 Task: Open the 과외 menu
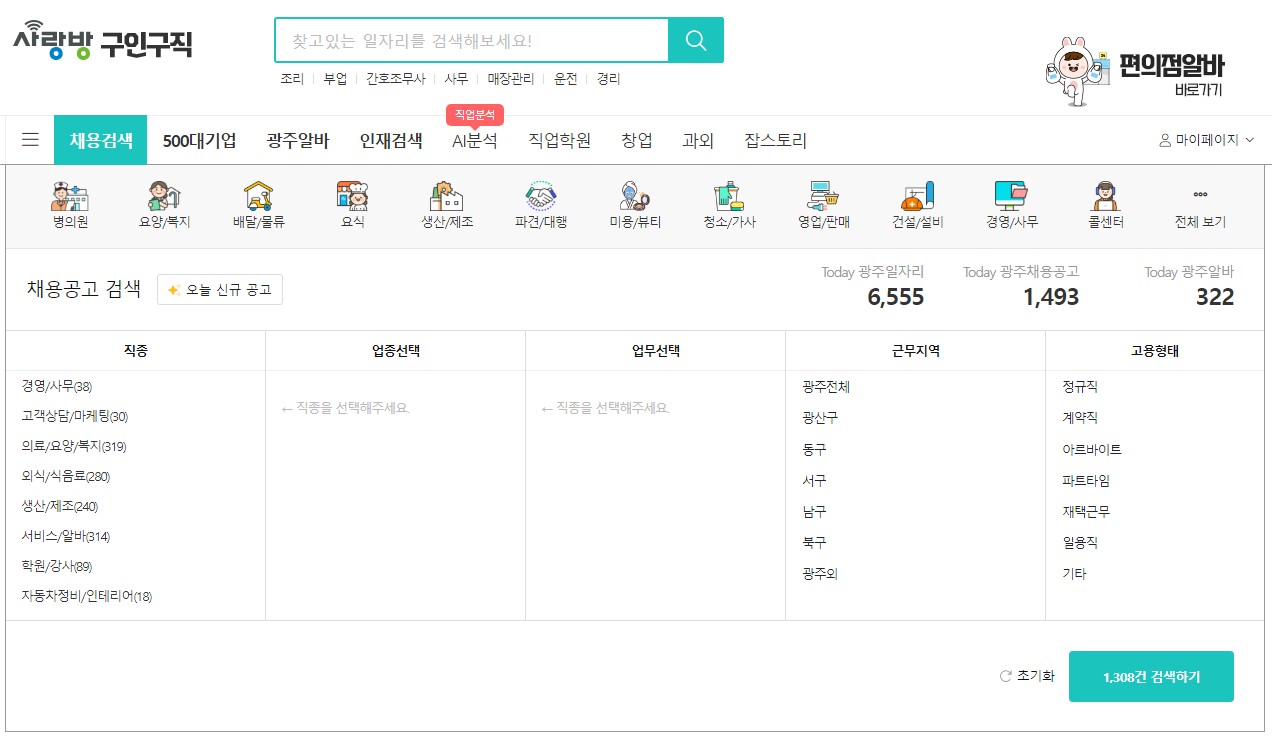(x=698, y=140)
